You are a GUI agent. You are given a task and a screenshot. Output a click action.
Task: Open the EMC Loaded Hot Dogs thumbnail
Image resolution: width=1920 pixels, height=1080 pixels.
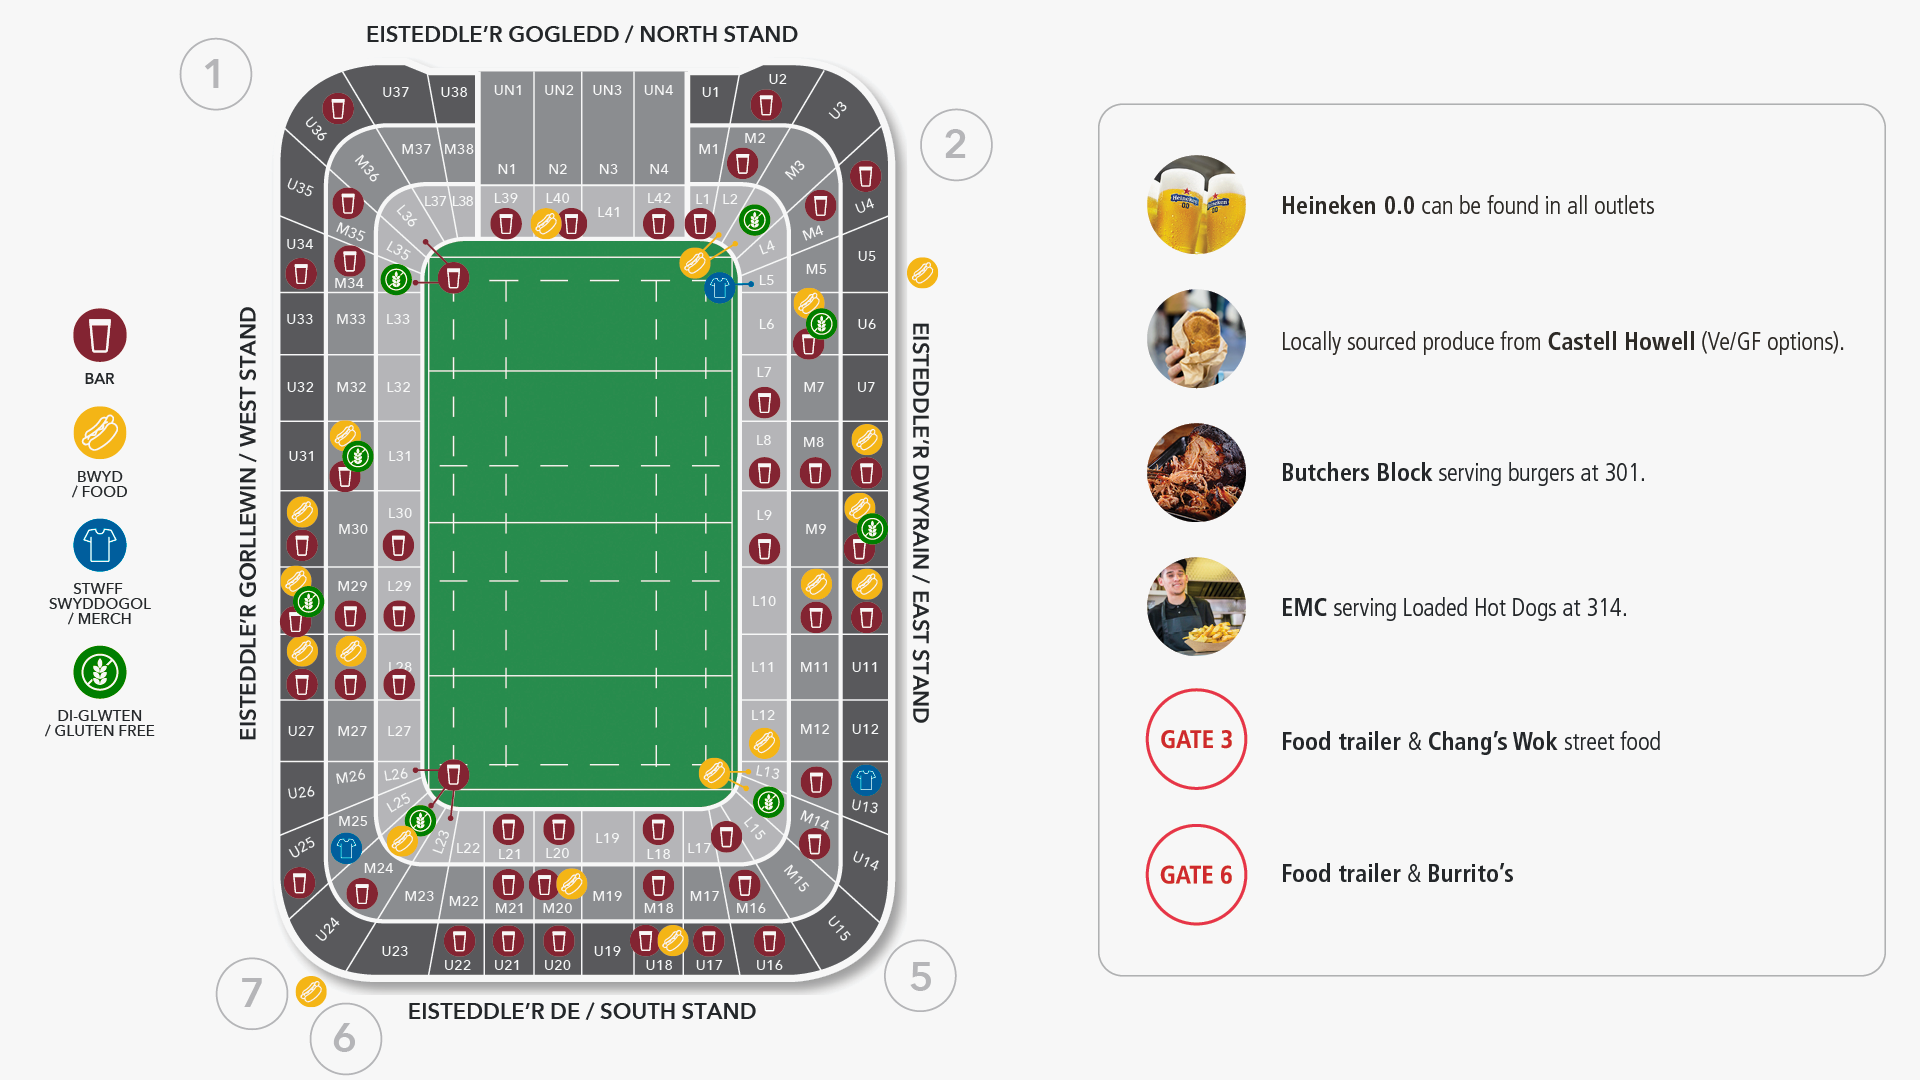(x=1196, y=606)
